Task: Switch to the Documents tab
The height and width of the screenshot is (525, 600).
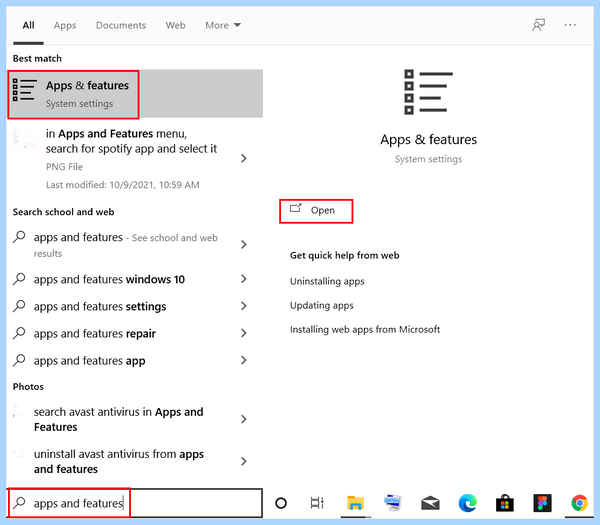Action: (x=121, y=25)
